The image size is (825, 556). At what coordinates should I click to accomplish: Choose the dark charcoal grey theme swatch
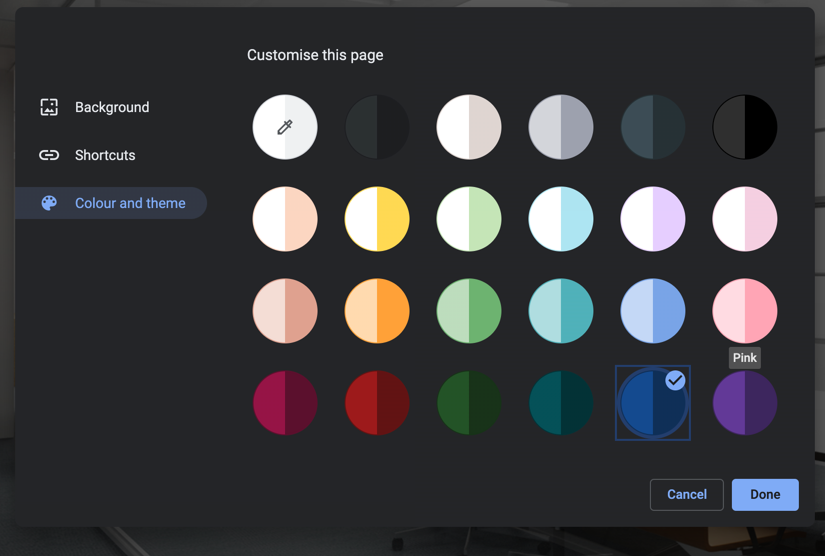tap(377, 127)
